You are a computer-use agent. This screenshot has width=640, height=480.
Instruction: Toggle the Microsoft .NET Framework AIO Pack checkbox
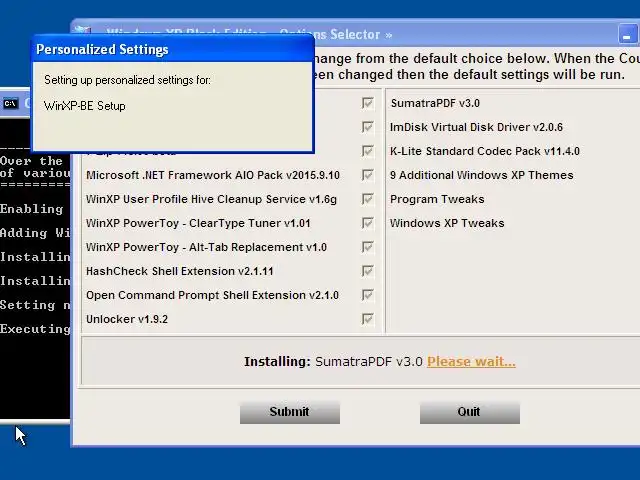click(367, 175)
